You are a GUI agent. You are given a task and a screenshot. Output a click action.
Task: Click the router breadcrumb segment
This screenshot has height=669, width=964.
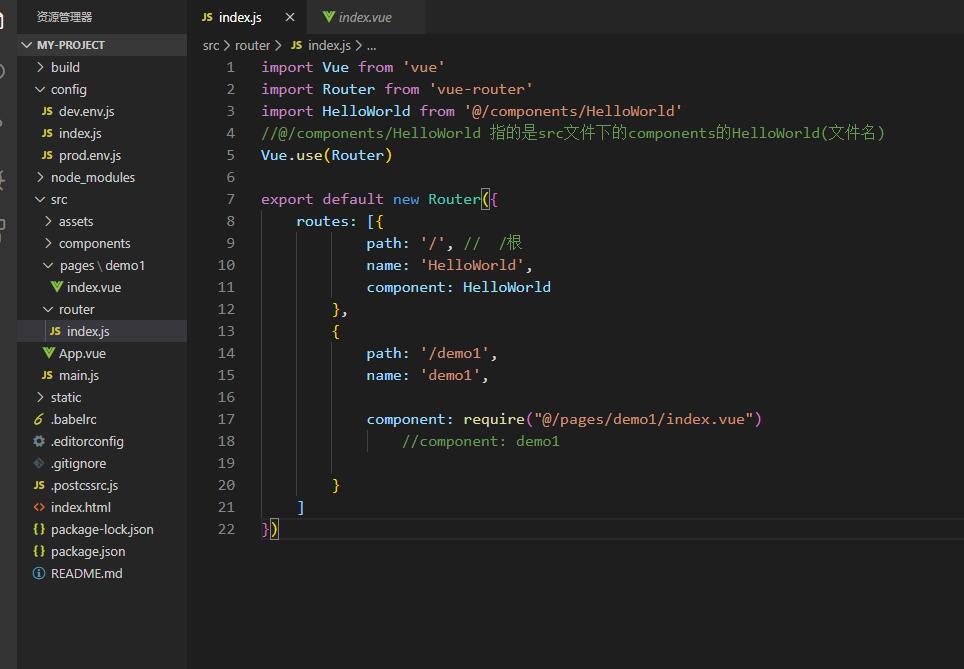252,45
